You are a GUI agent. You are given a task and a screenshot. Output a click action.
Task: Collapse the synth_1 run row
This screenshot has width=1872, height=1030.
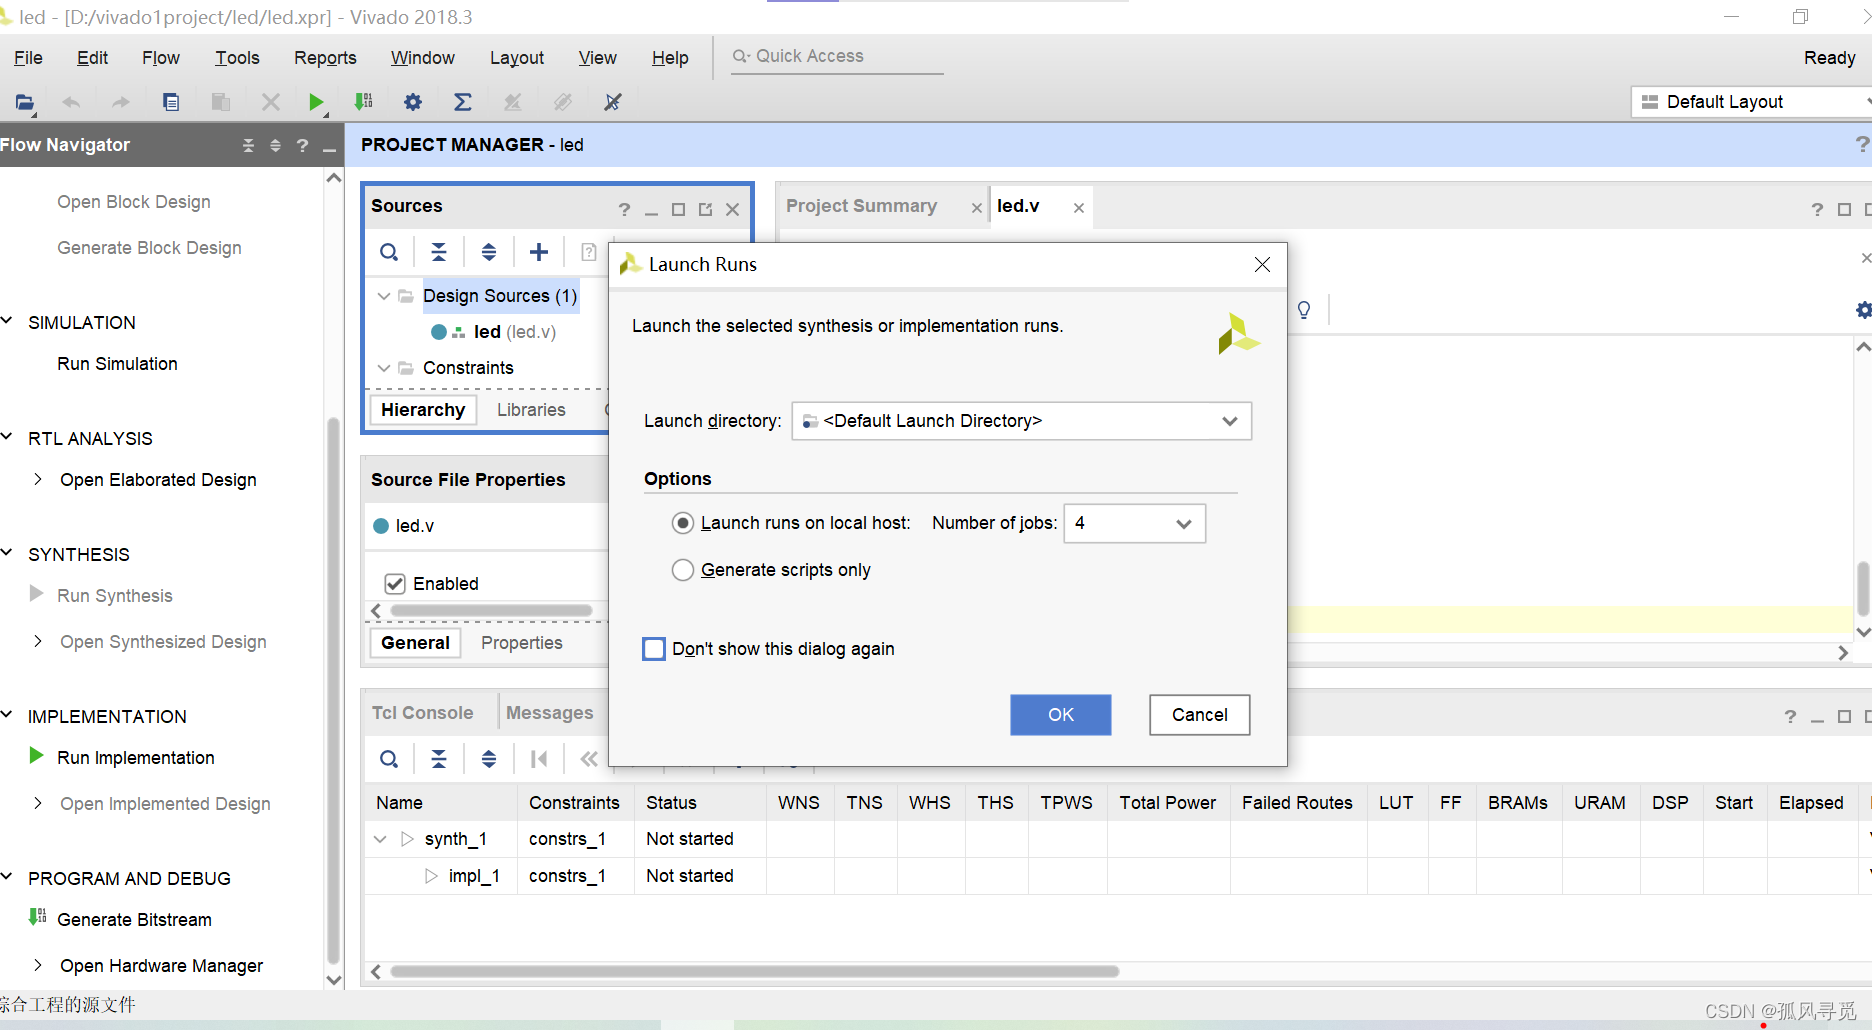pos(380,839)
